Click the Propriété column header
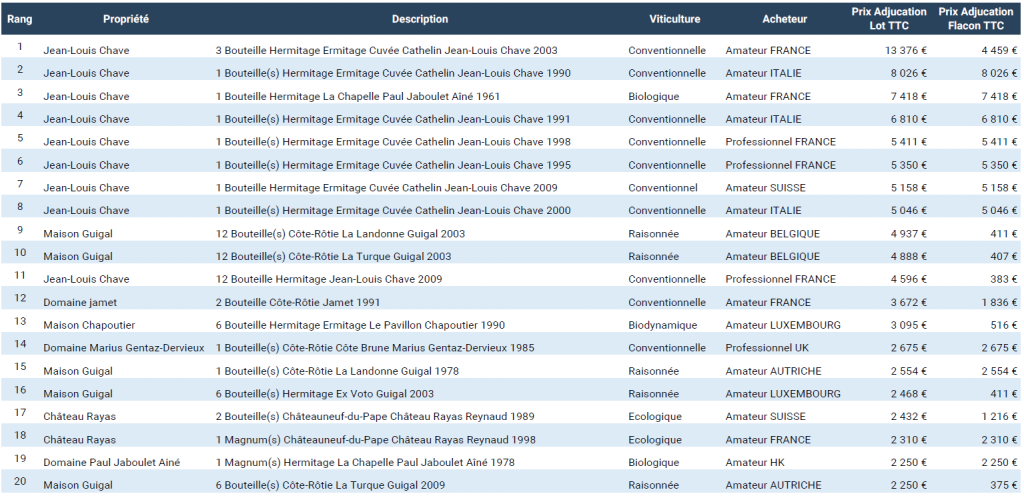Image resolution: width=1024 pixels, height=496 pixels. point(126,19)
